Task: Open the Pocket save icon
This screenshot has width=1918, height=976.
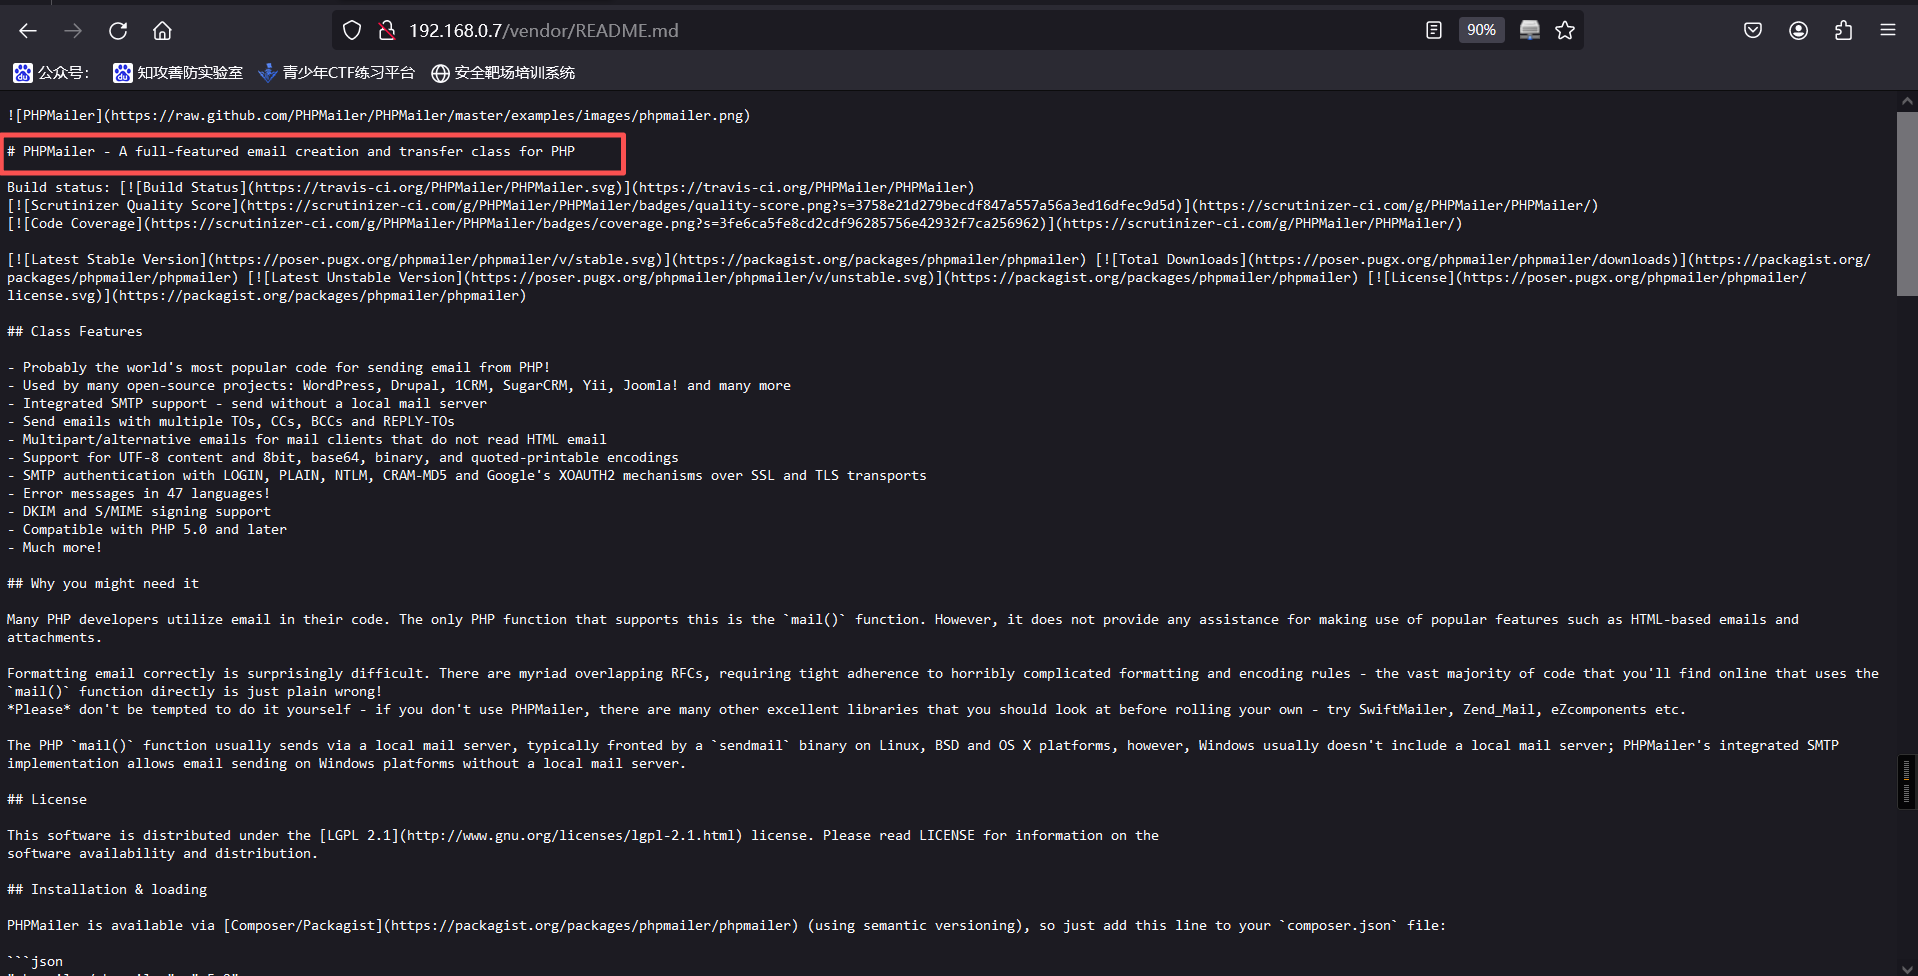Action: pyautogui.click(x=1753, y=31)
